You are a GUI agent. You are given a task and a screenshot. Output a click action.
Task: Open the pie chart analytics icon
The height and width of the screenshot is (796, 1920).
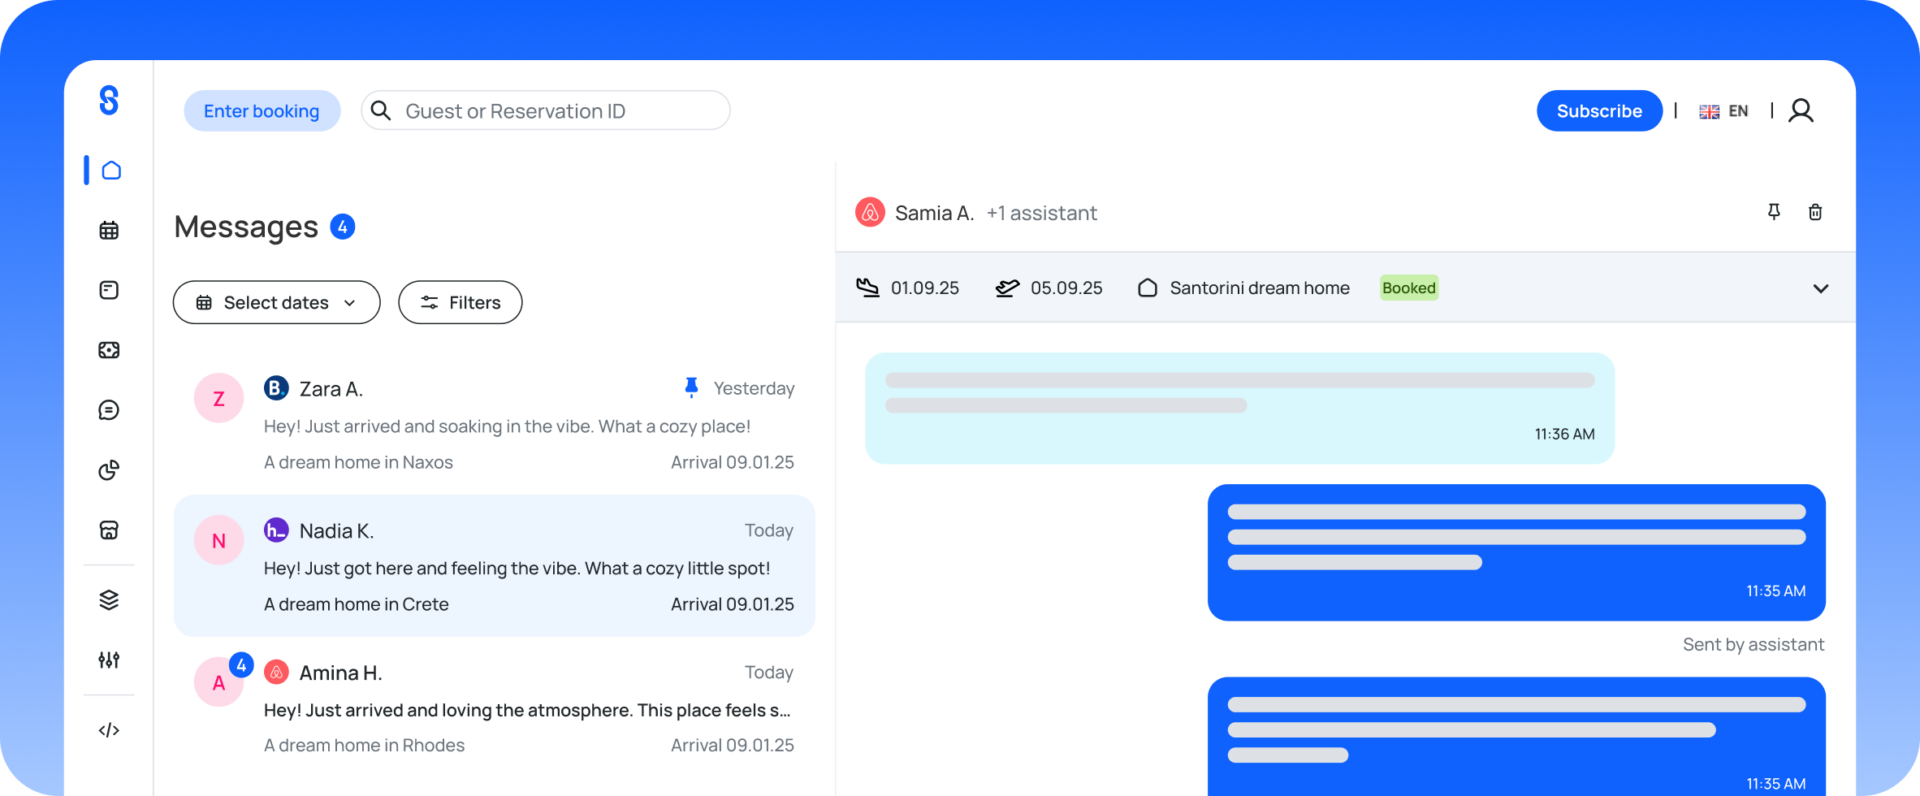click(109, 470)
